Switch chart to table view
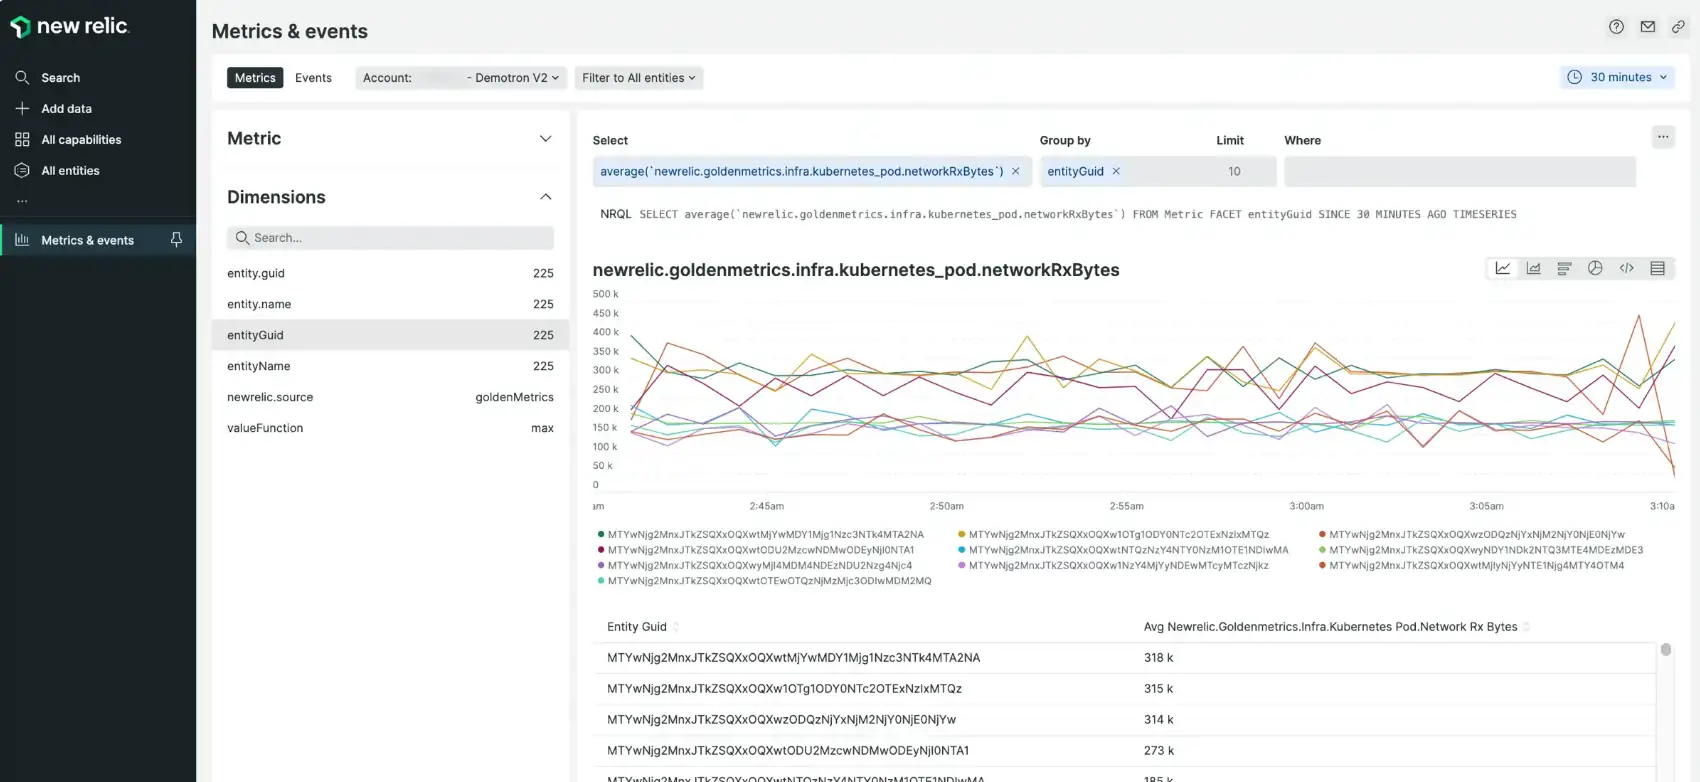 pyautogui.click(x=1657, y=268)
